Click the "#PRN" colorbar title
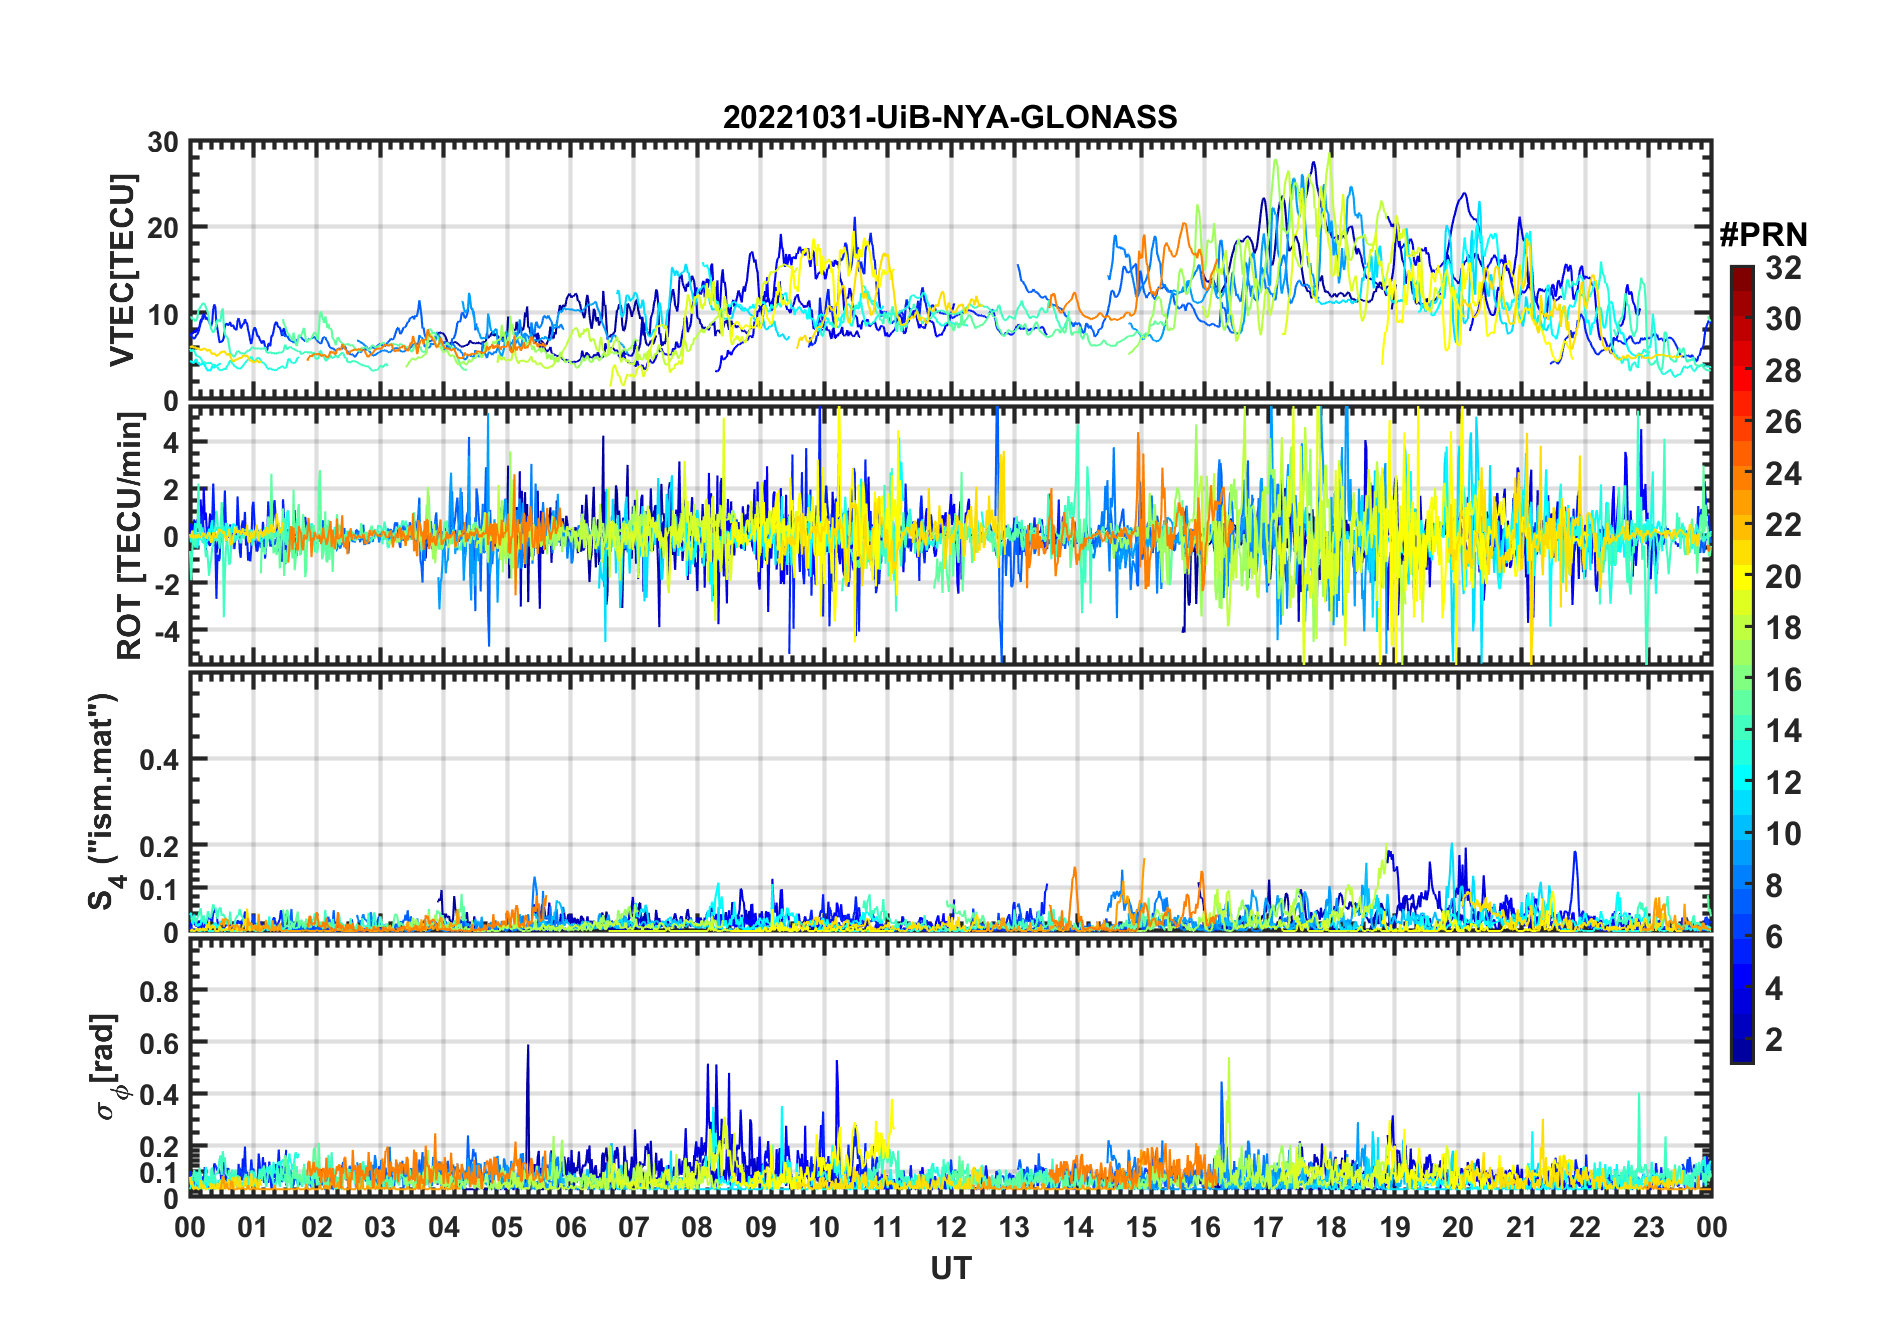This screenshot has width=1902, height=1330. pyautogui.click(x=1763, y=235)
